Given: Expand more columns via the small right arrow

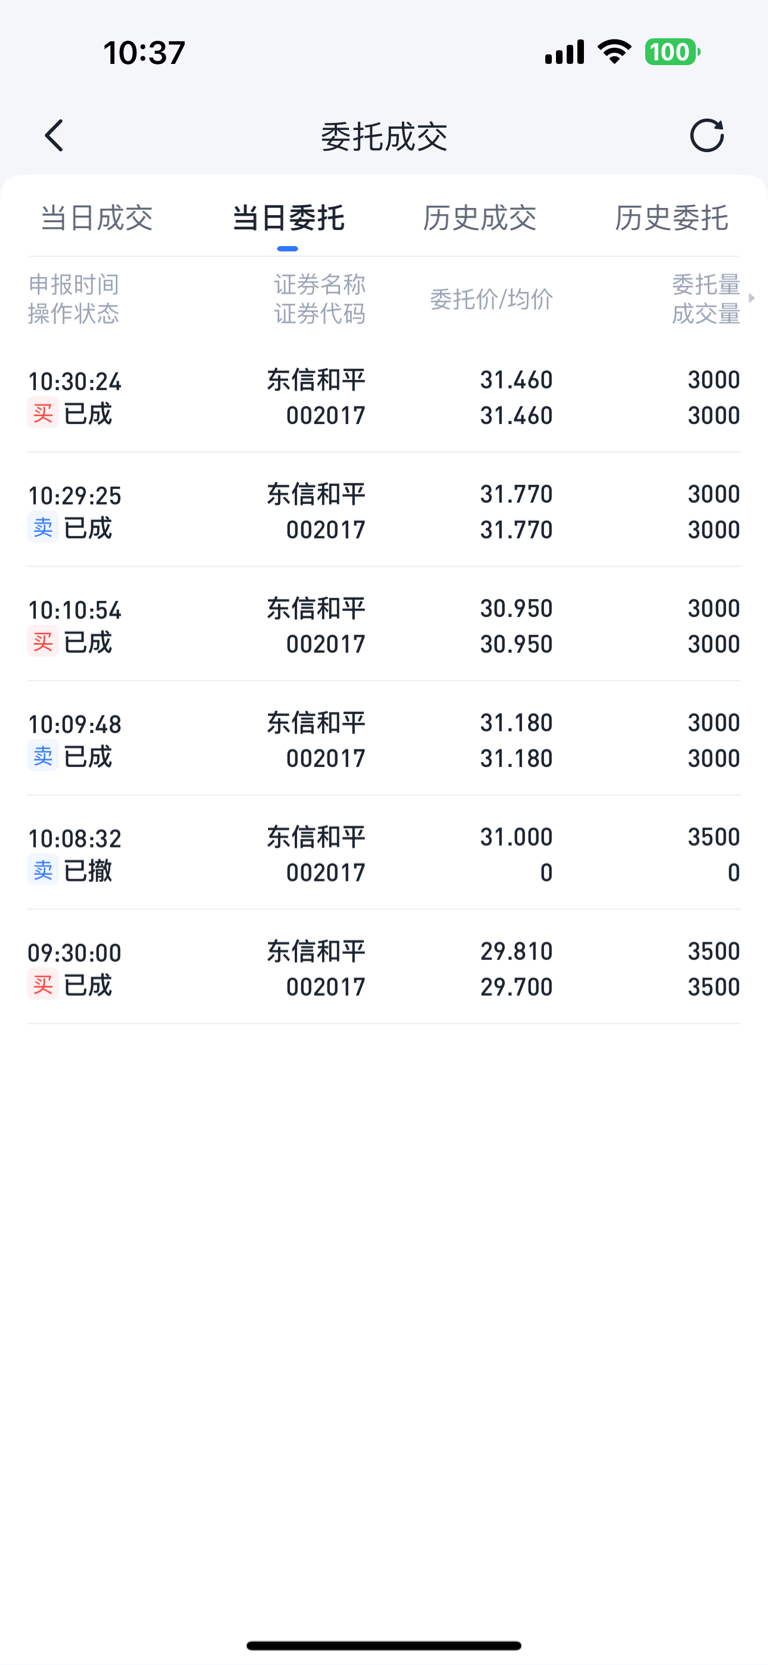Looking at the screenshot, I should (x=752, y=298).
